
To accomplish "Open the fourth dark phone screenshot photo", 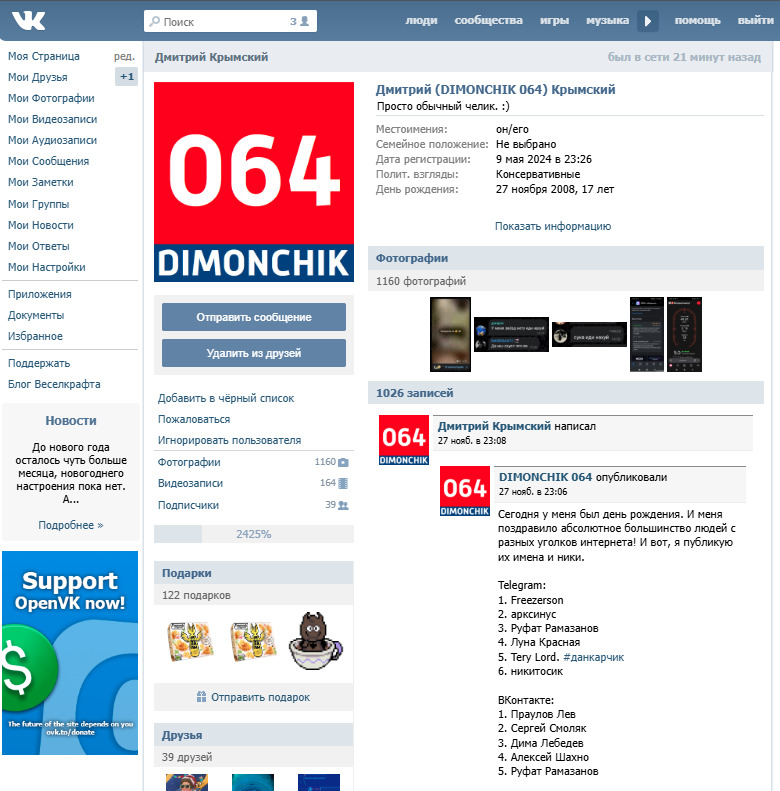I will coord(647,334).
